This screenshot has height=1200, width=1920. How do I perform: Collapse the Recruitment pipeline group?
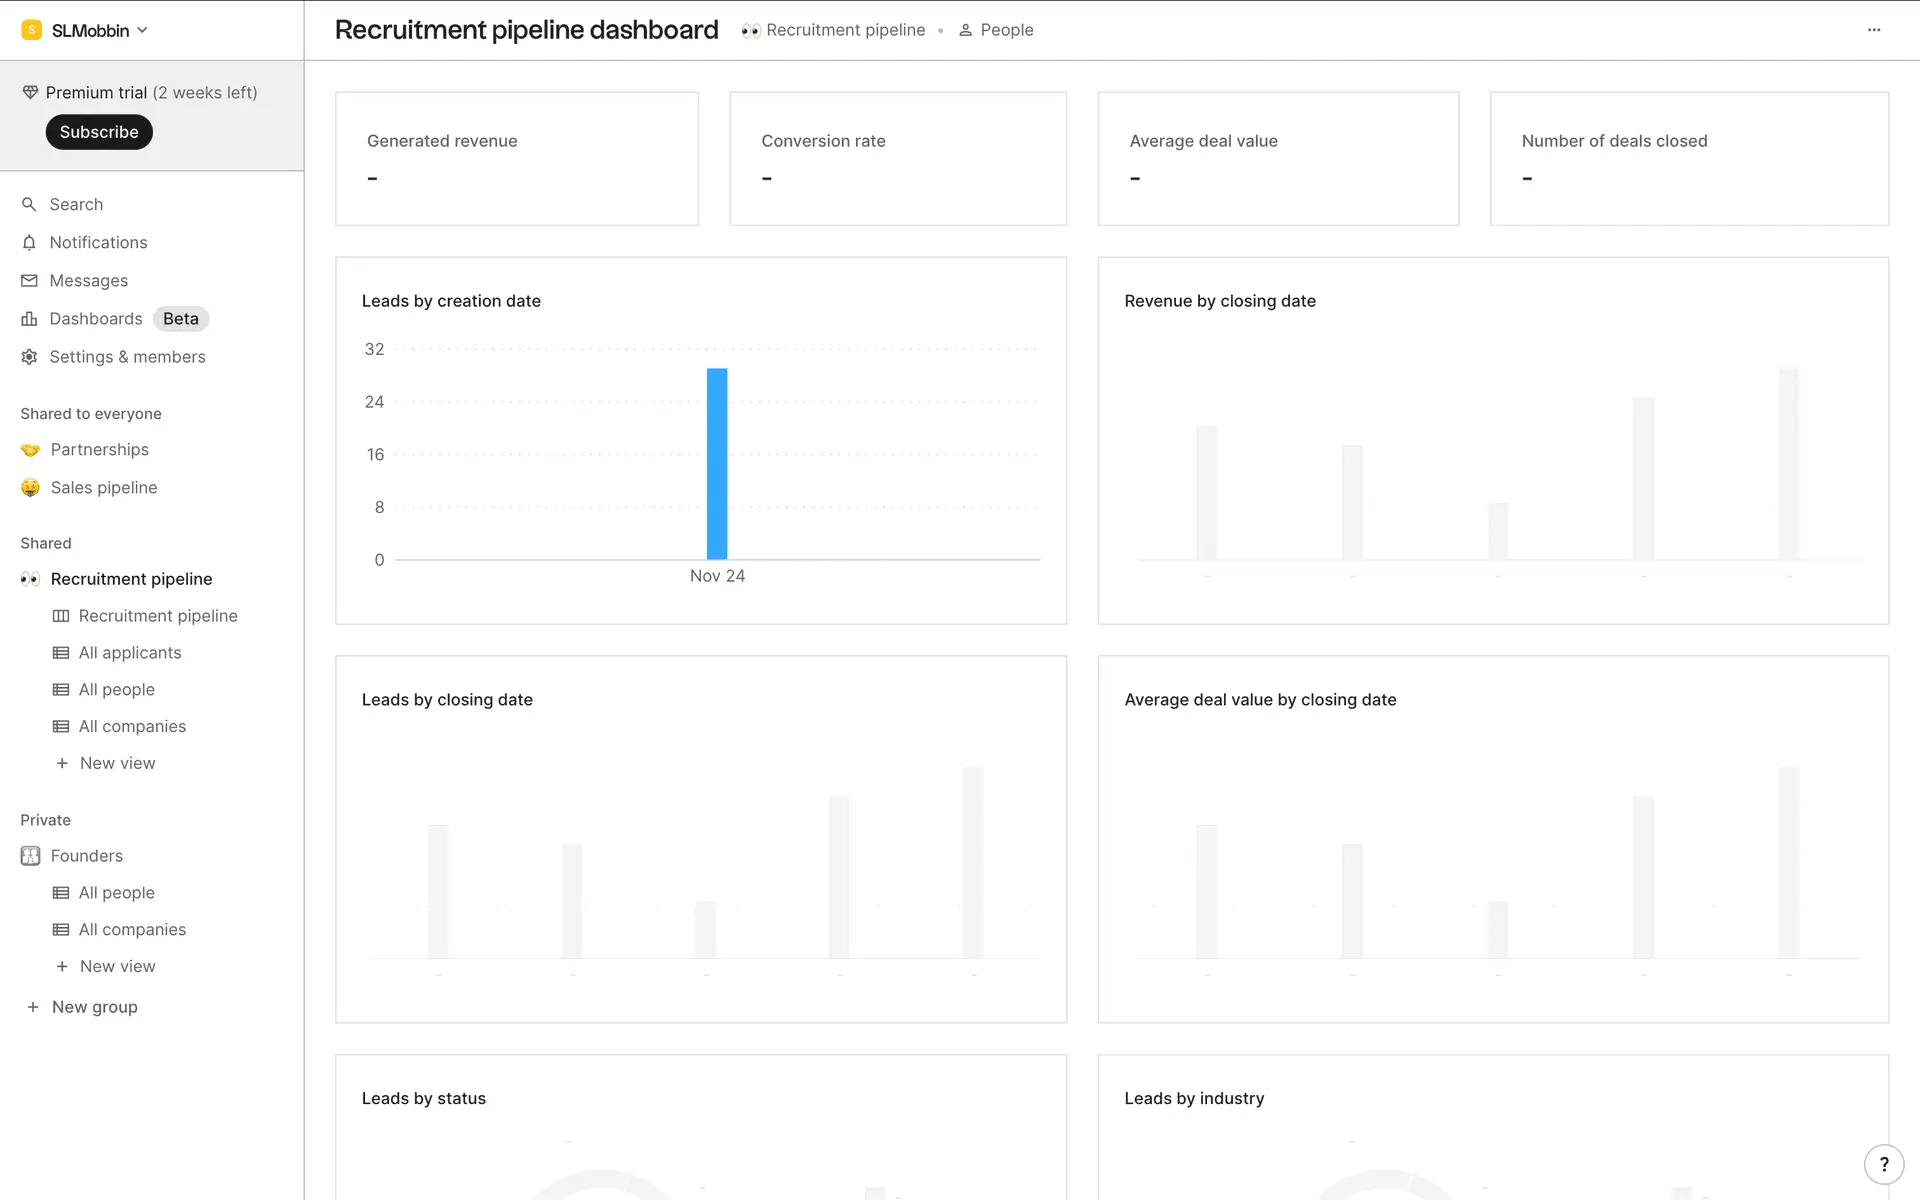(x=131, y=579)
